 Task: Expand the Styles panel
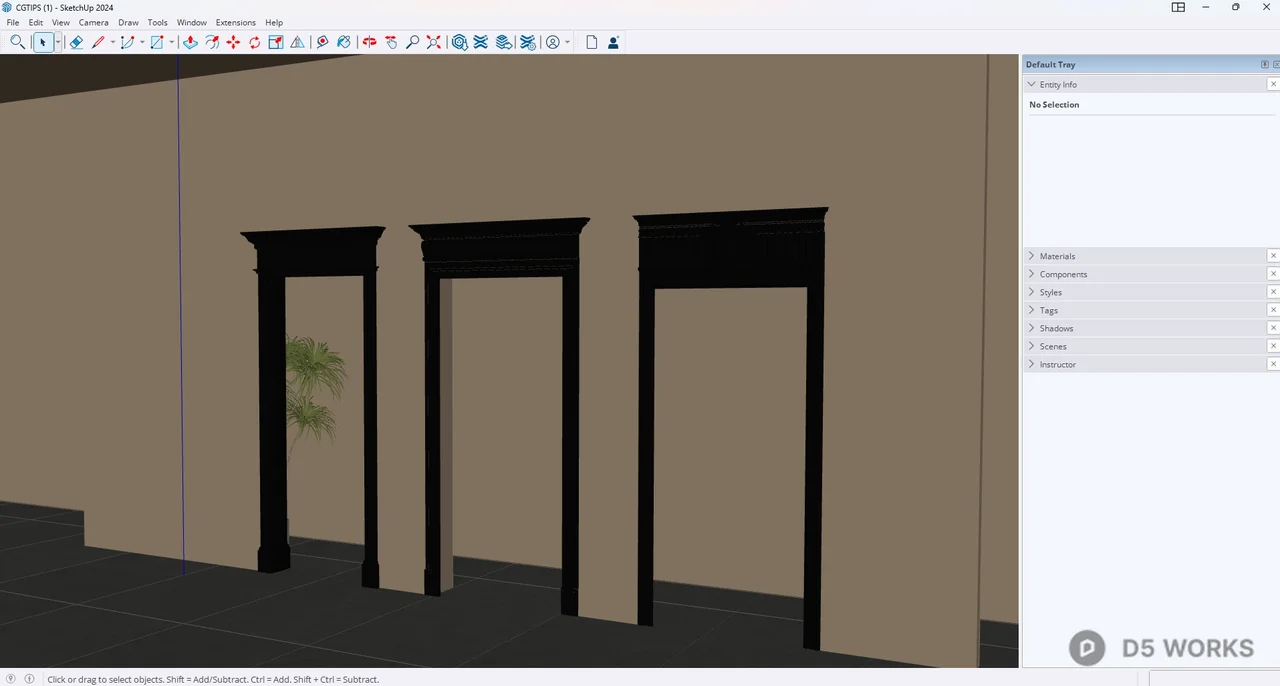click(1032, 292)
